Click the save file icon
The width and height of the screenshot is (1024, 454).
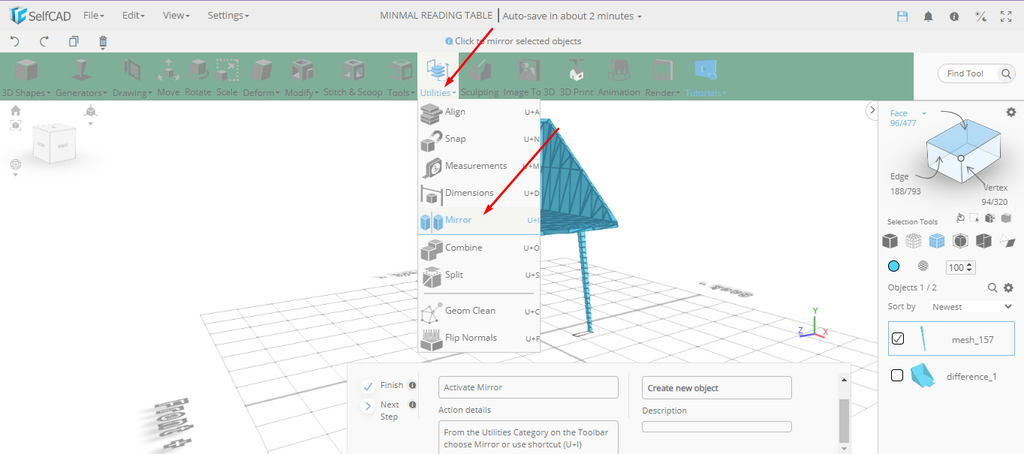903,17
